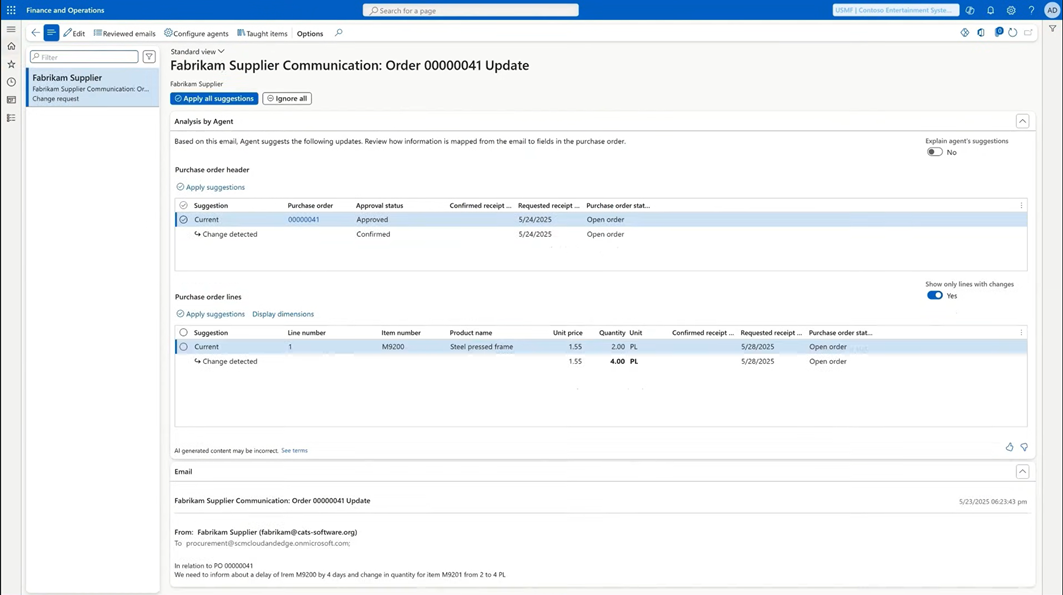Click the notifications bell icon
1063x595 pixels.
pos(990,10)
